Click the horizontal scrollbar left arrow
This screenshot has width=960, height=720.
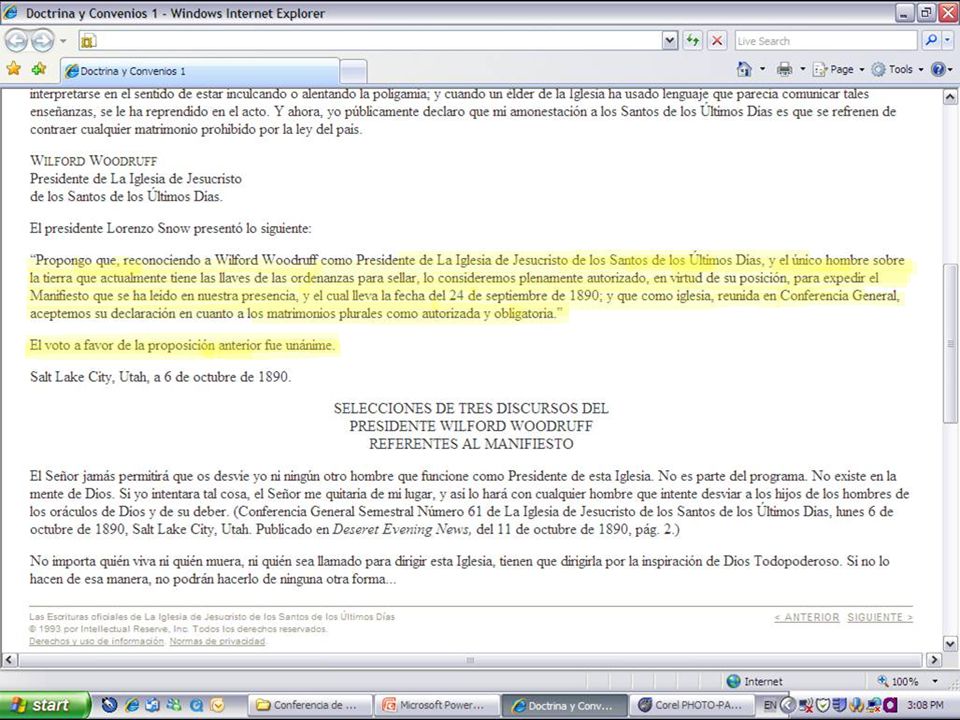(9, 660)
